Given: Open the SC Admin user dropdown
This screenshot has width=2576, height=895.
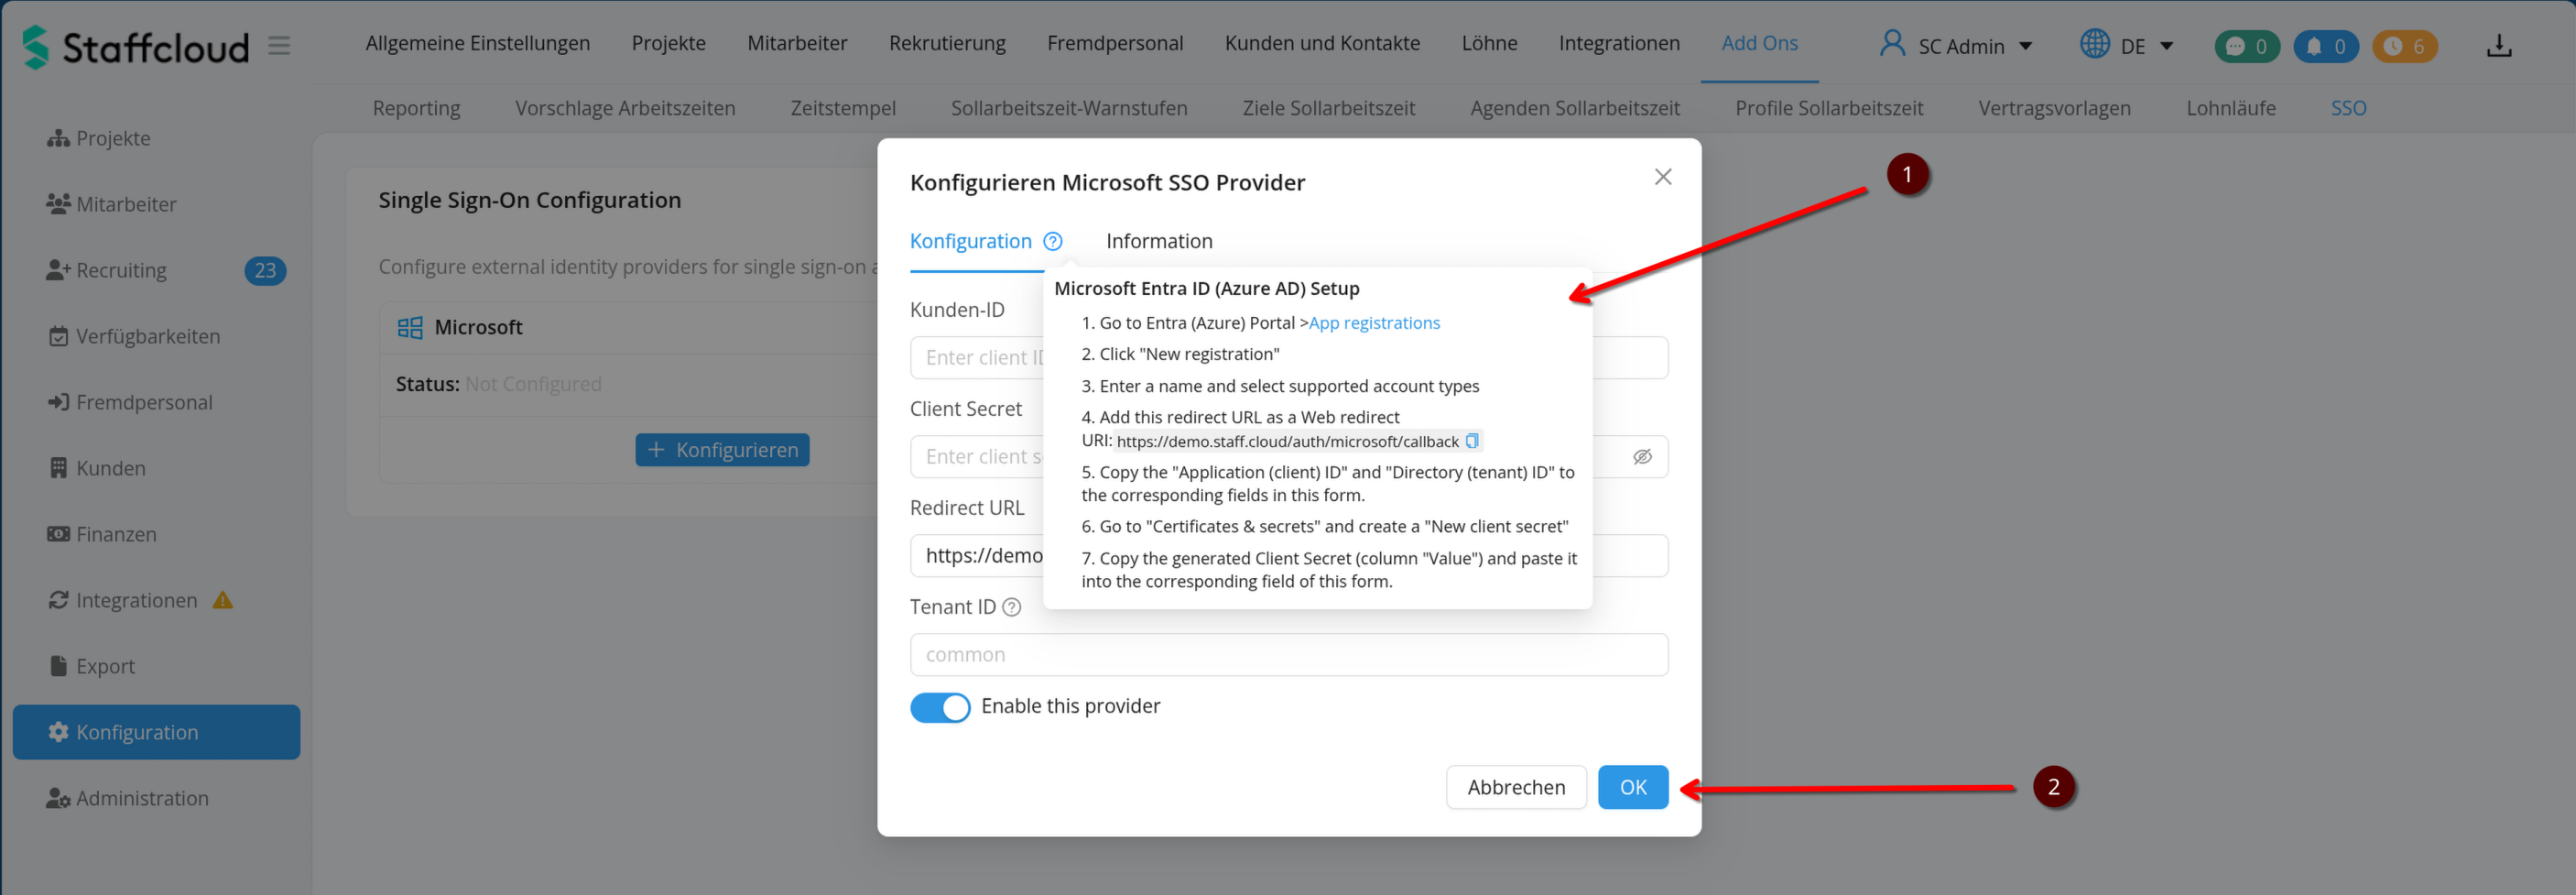Looking at the screenshot, I should (1955, 46).
